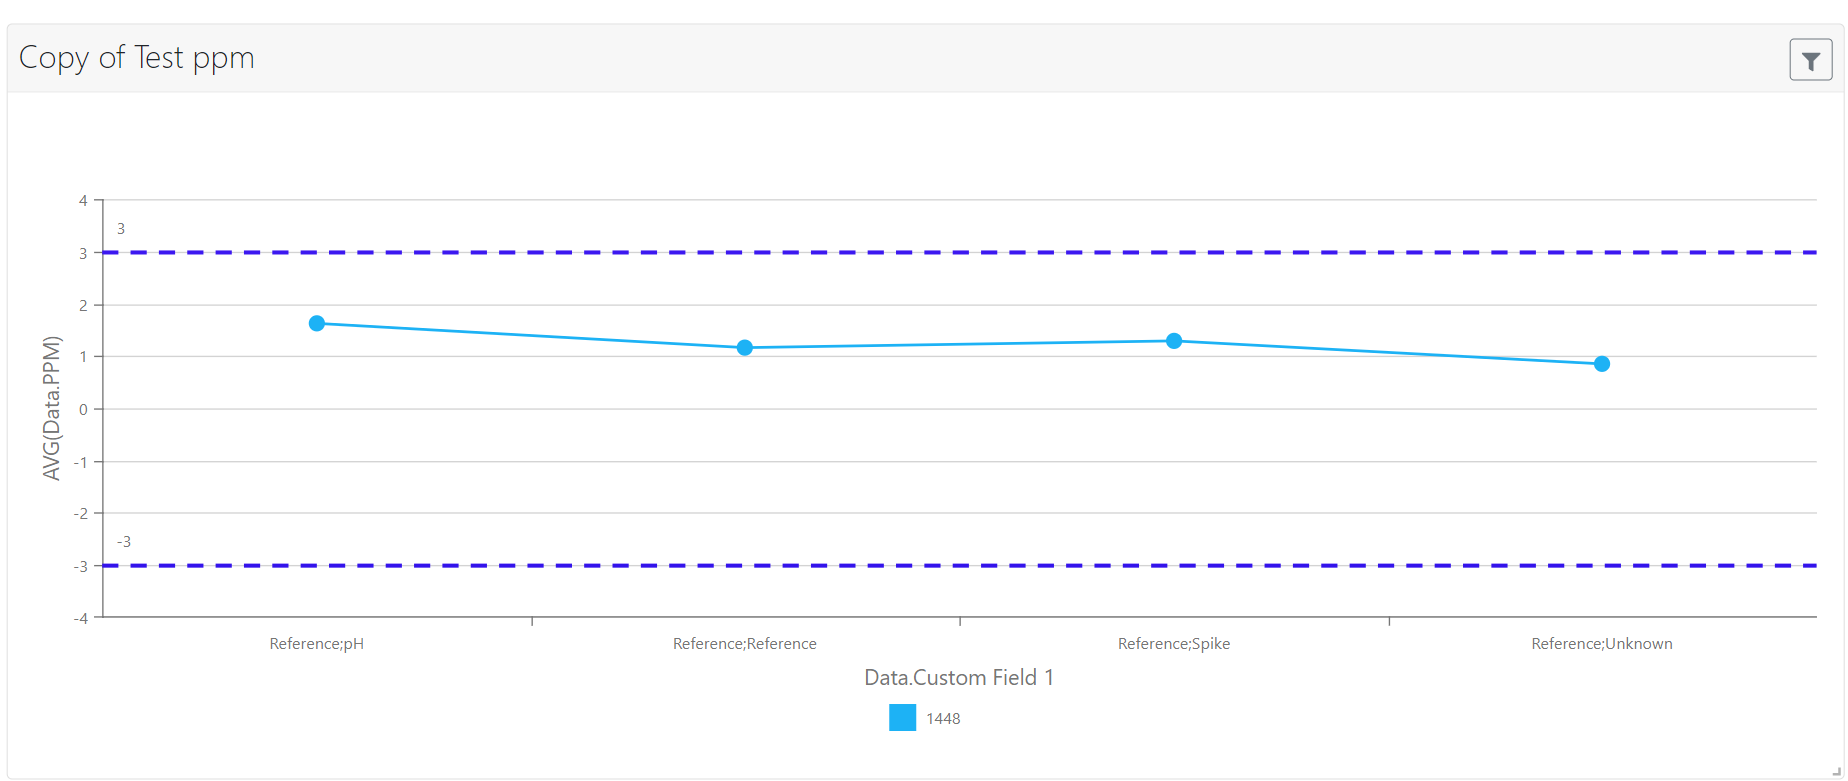The image size is (1848, 781).
Task: Open the filter icon button
Action: 1810,60
